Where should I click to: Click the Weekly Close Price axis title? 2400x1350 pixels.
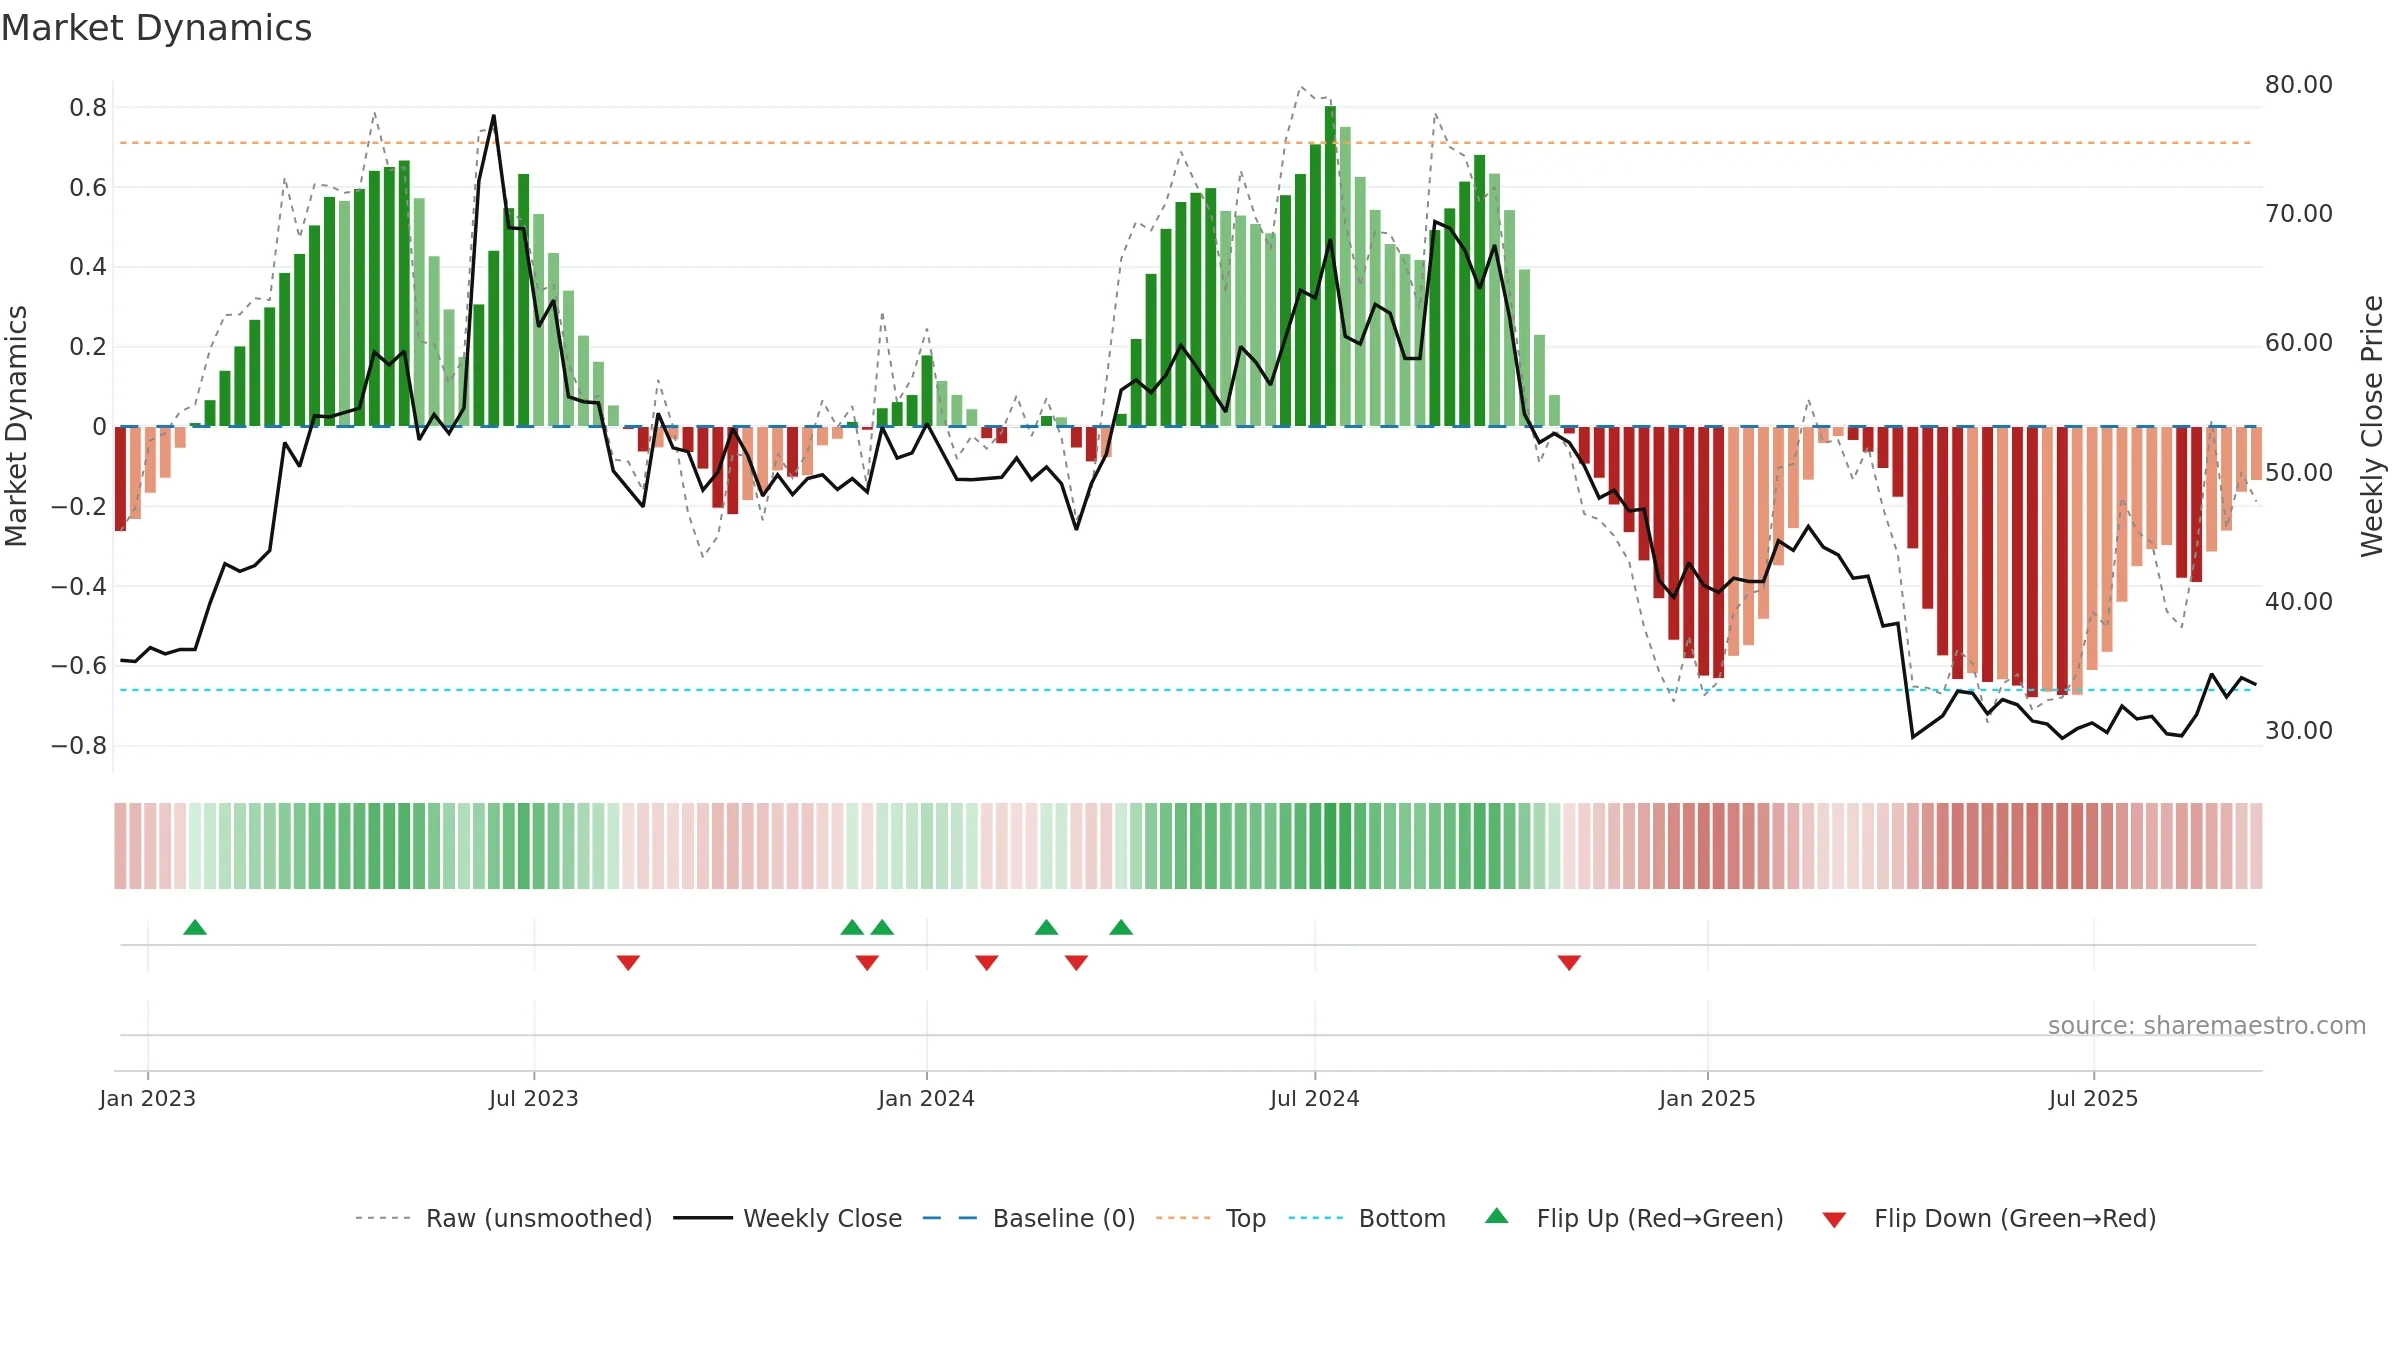[x=2373, y=426]
